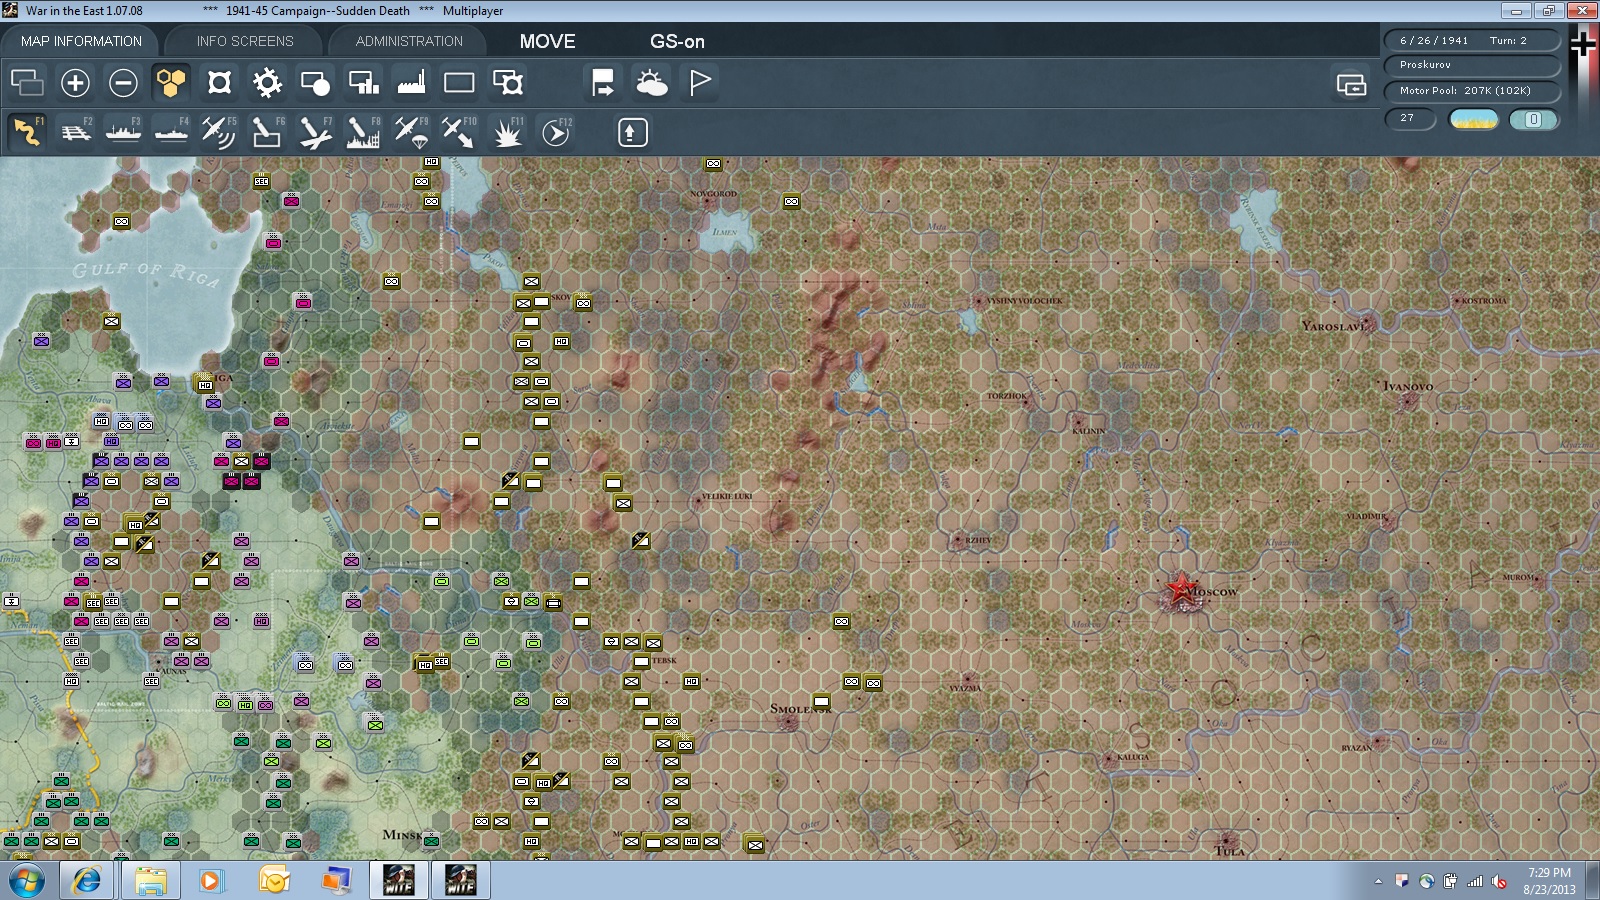The width and height of the screenshot is (1600, 900).
Task: Select the F11 explosion mode icon
Action: pyautogui.click(x=507, y=132)
